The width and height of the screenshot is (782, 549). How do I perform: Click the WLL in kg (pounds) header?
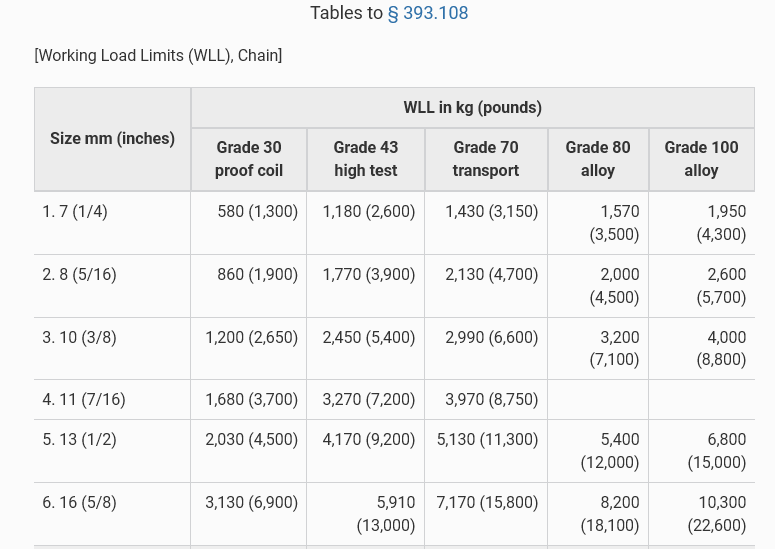click(472, 108)
